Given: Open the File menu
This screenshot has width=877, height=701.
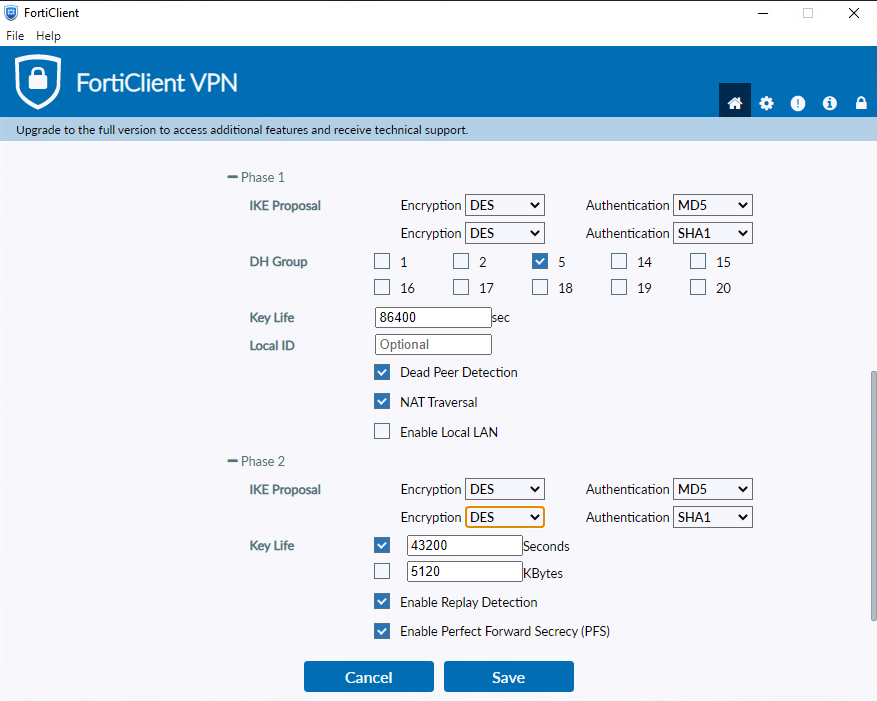Looking at the screenshot, I should coord(15,36).
